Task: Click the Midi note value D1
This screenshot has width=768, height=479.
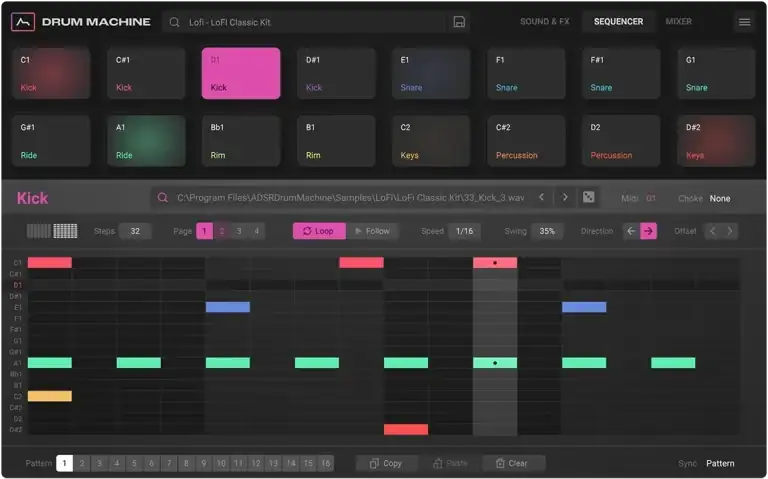Action: click(x=651, y=198)
